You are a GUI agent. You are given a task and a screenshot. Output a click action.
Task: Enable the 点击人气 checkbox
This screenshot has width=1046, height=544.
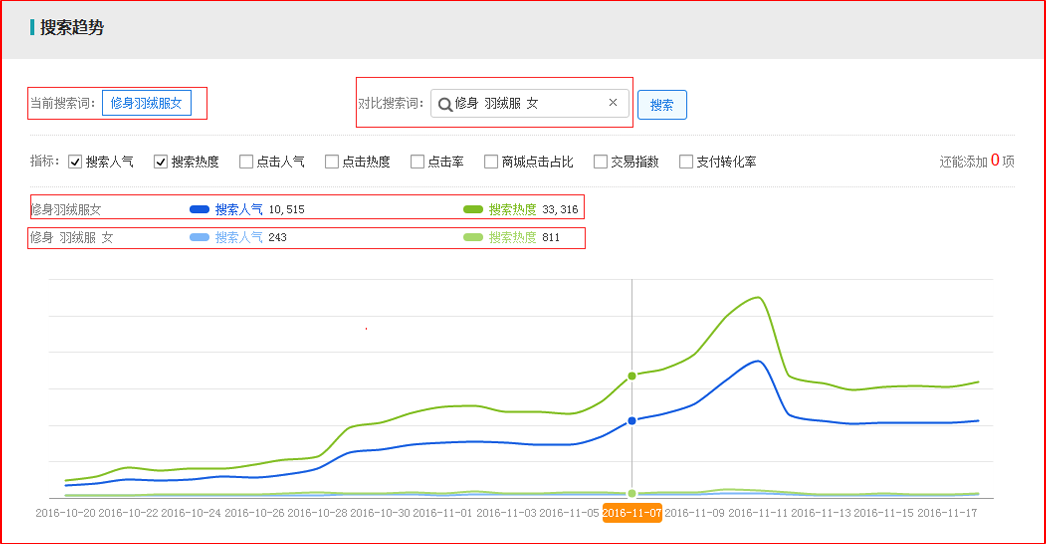[x=246, y=162]
